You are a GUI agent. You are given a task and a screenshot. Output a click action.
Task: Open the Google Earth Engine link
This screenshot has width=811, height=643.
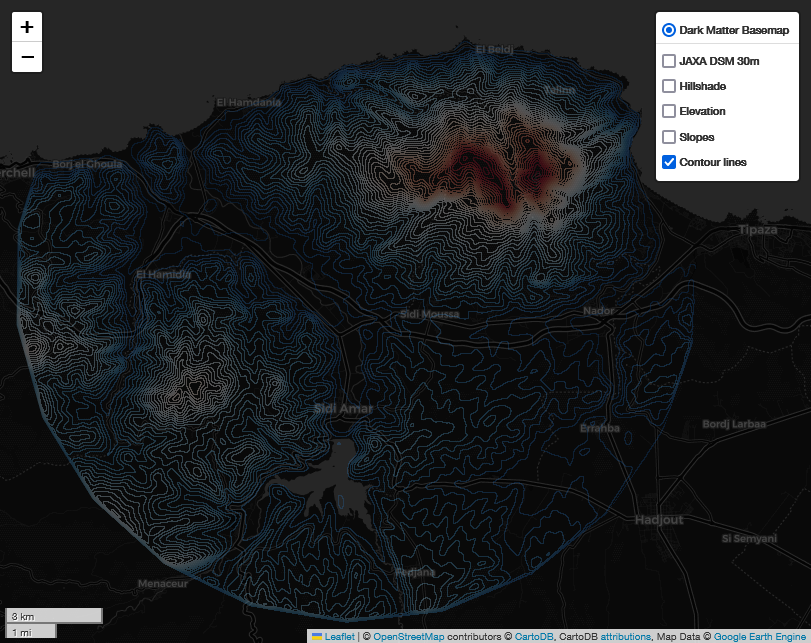tap(758, 636)
